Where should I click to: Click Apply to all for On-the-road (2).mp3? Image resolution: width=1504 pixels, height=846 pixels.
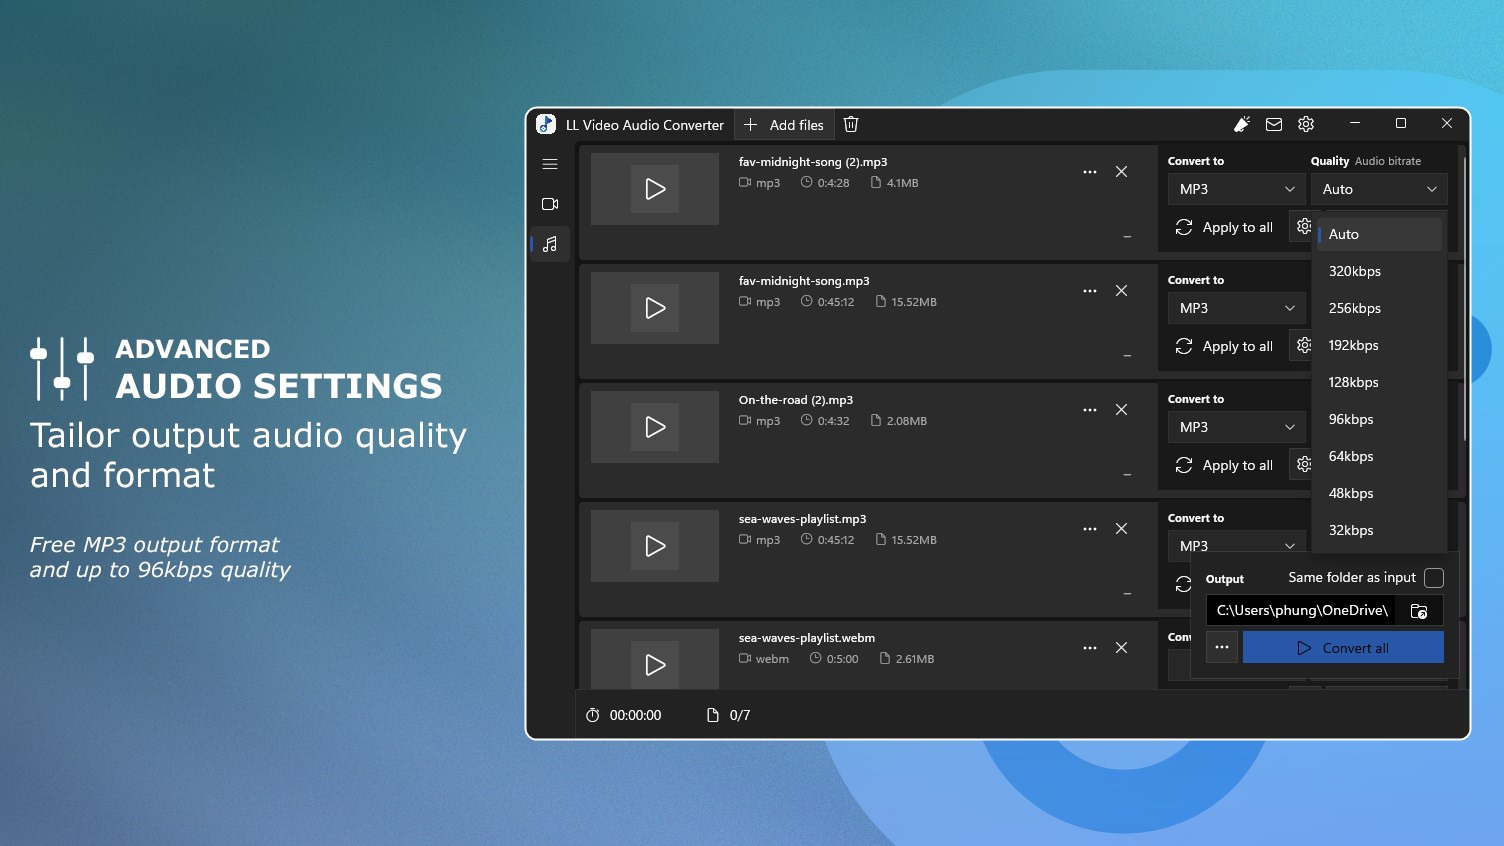coord(1225,465)
